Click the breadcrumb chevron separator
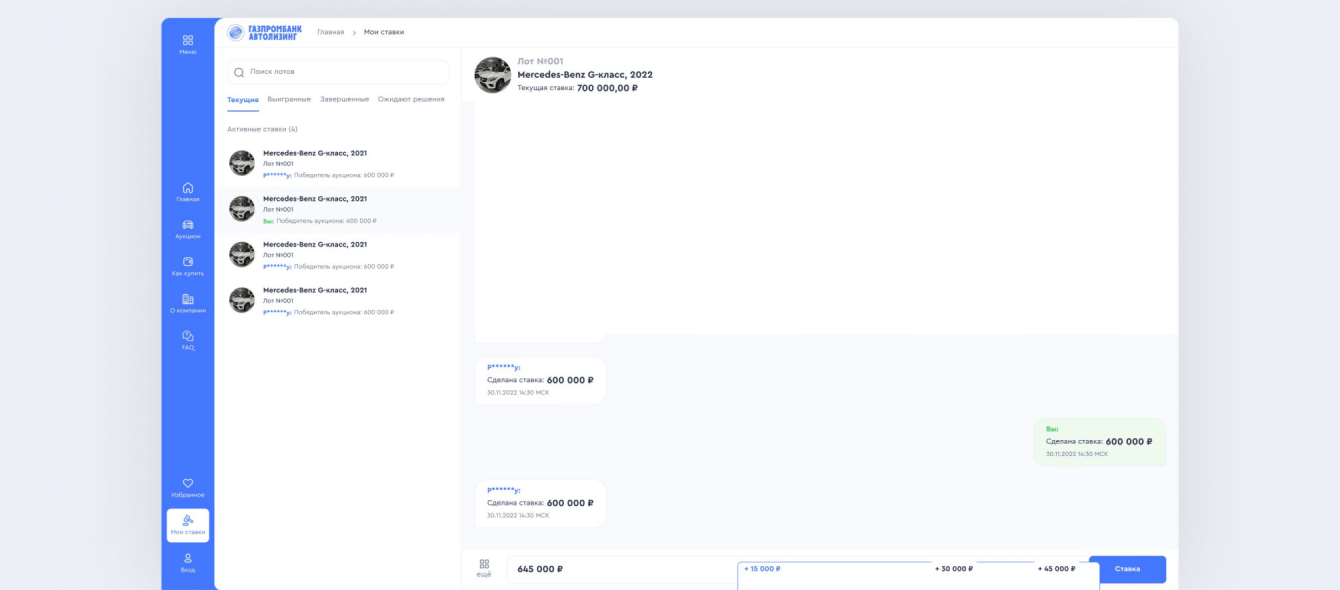Image resolution: width=1340 pixels, height=590 pixels. (354, 33)
